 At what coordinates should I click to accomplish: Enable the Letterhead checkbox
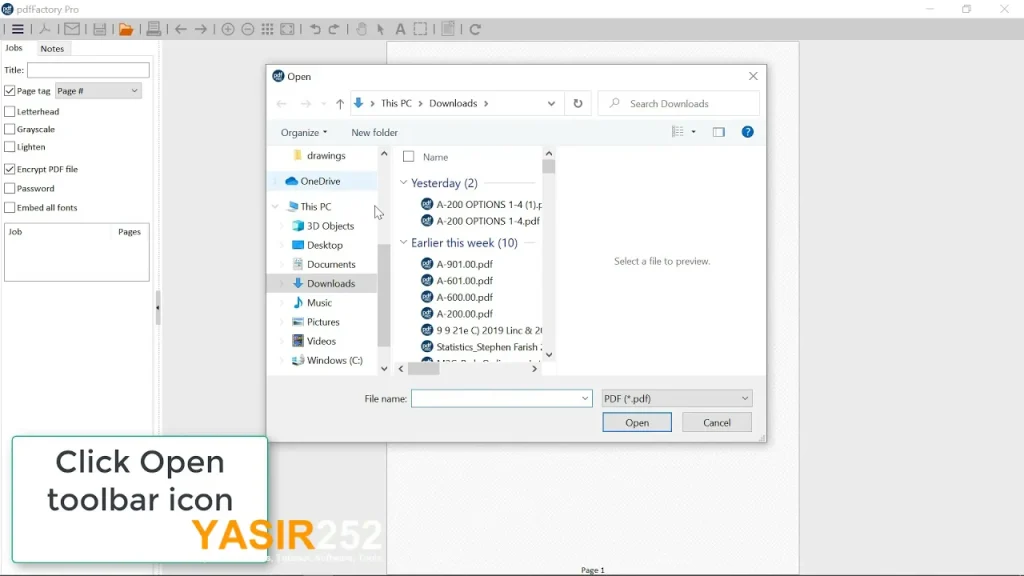point(10,112)
